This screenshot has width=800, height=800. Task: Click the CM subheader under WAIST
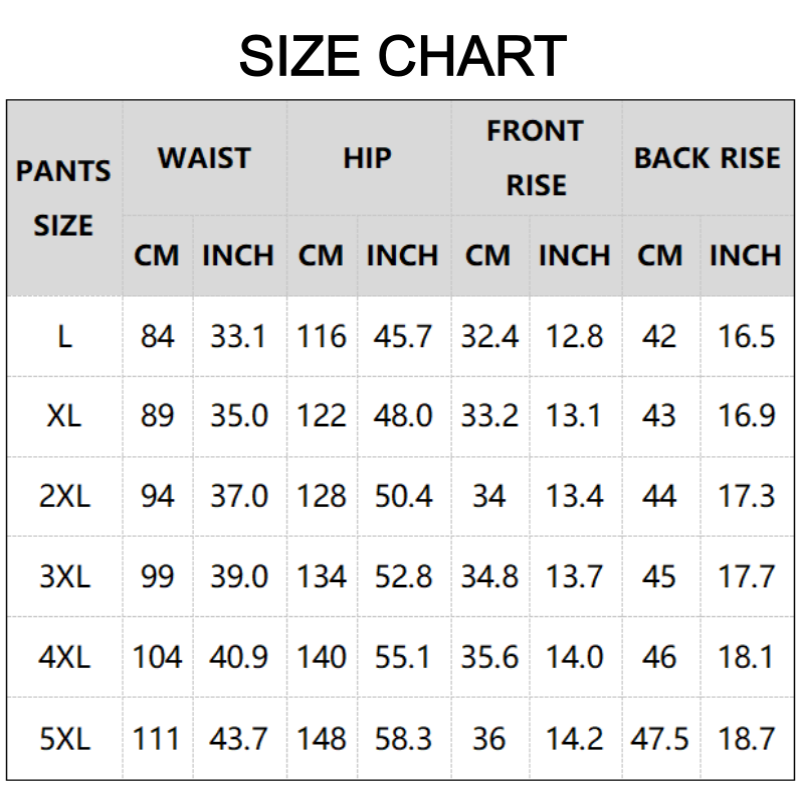157,255
